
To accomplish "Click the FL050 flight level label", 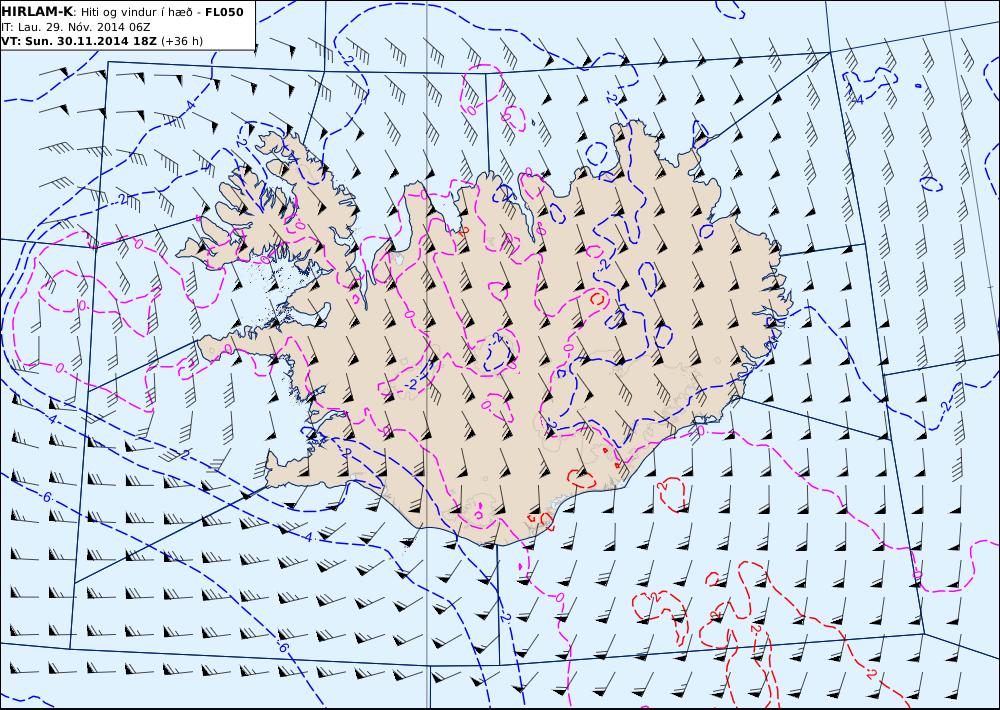I will click(x=224, y=12).
